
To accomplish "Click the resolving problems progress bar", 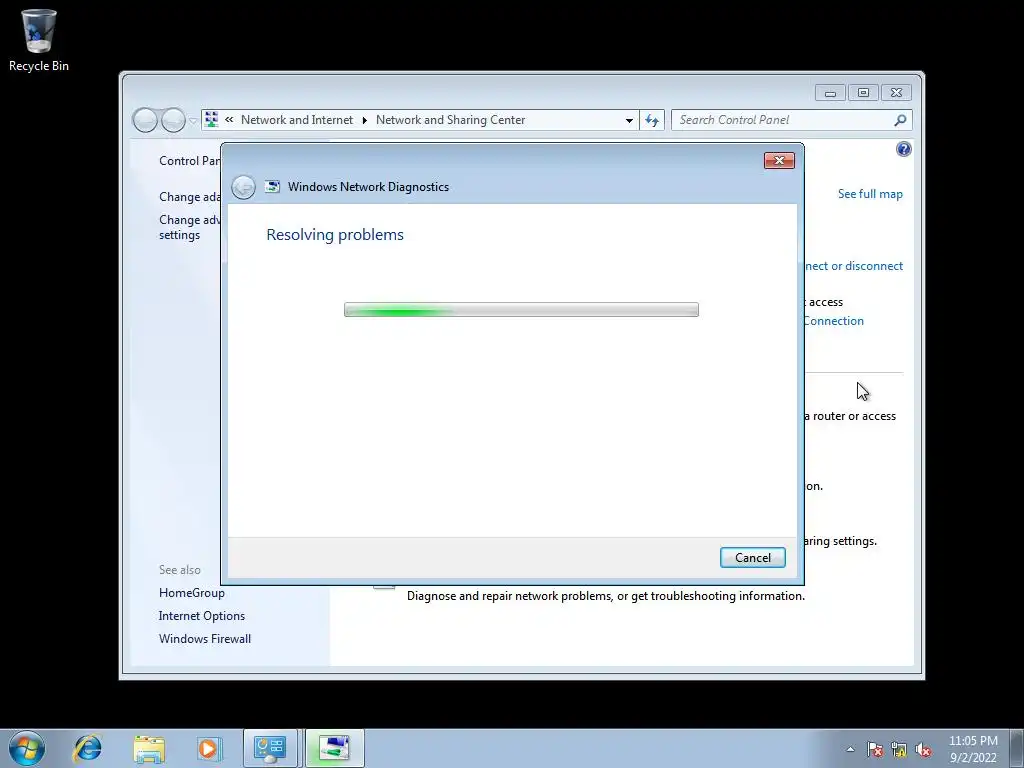I will 521,310.
